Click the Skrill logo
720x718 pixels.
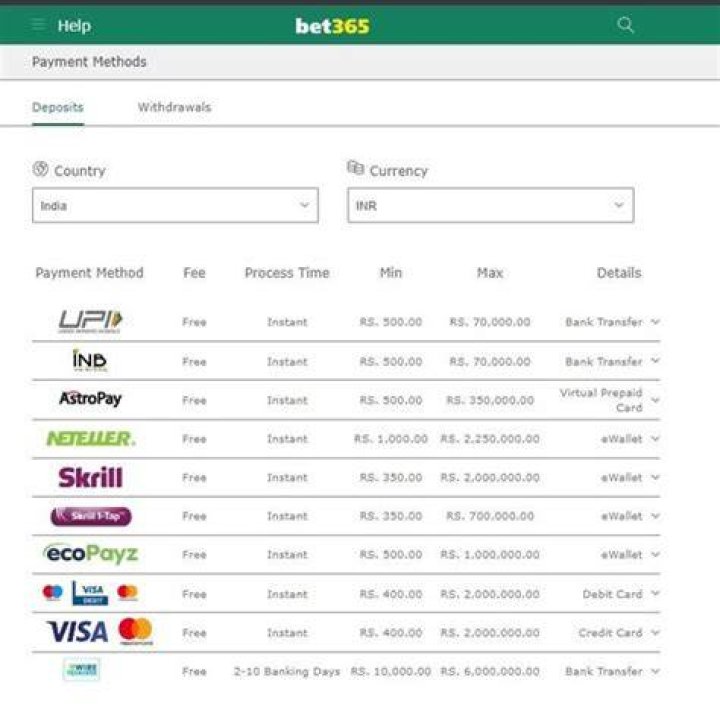pyautogui.click(x=90, y=477)
